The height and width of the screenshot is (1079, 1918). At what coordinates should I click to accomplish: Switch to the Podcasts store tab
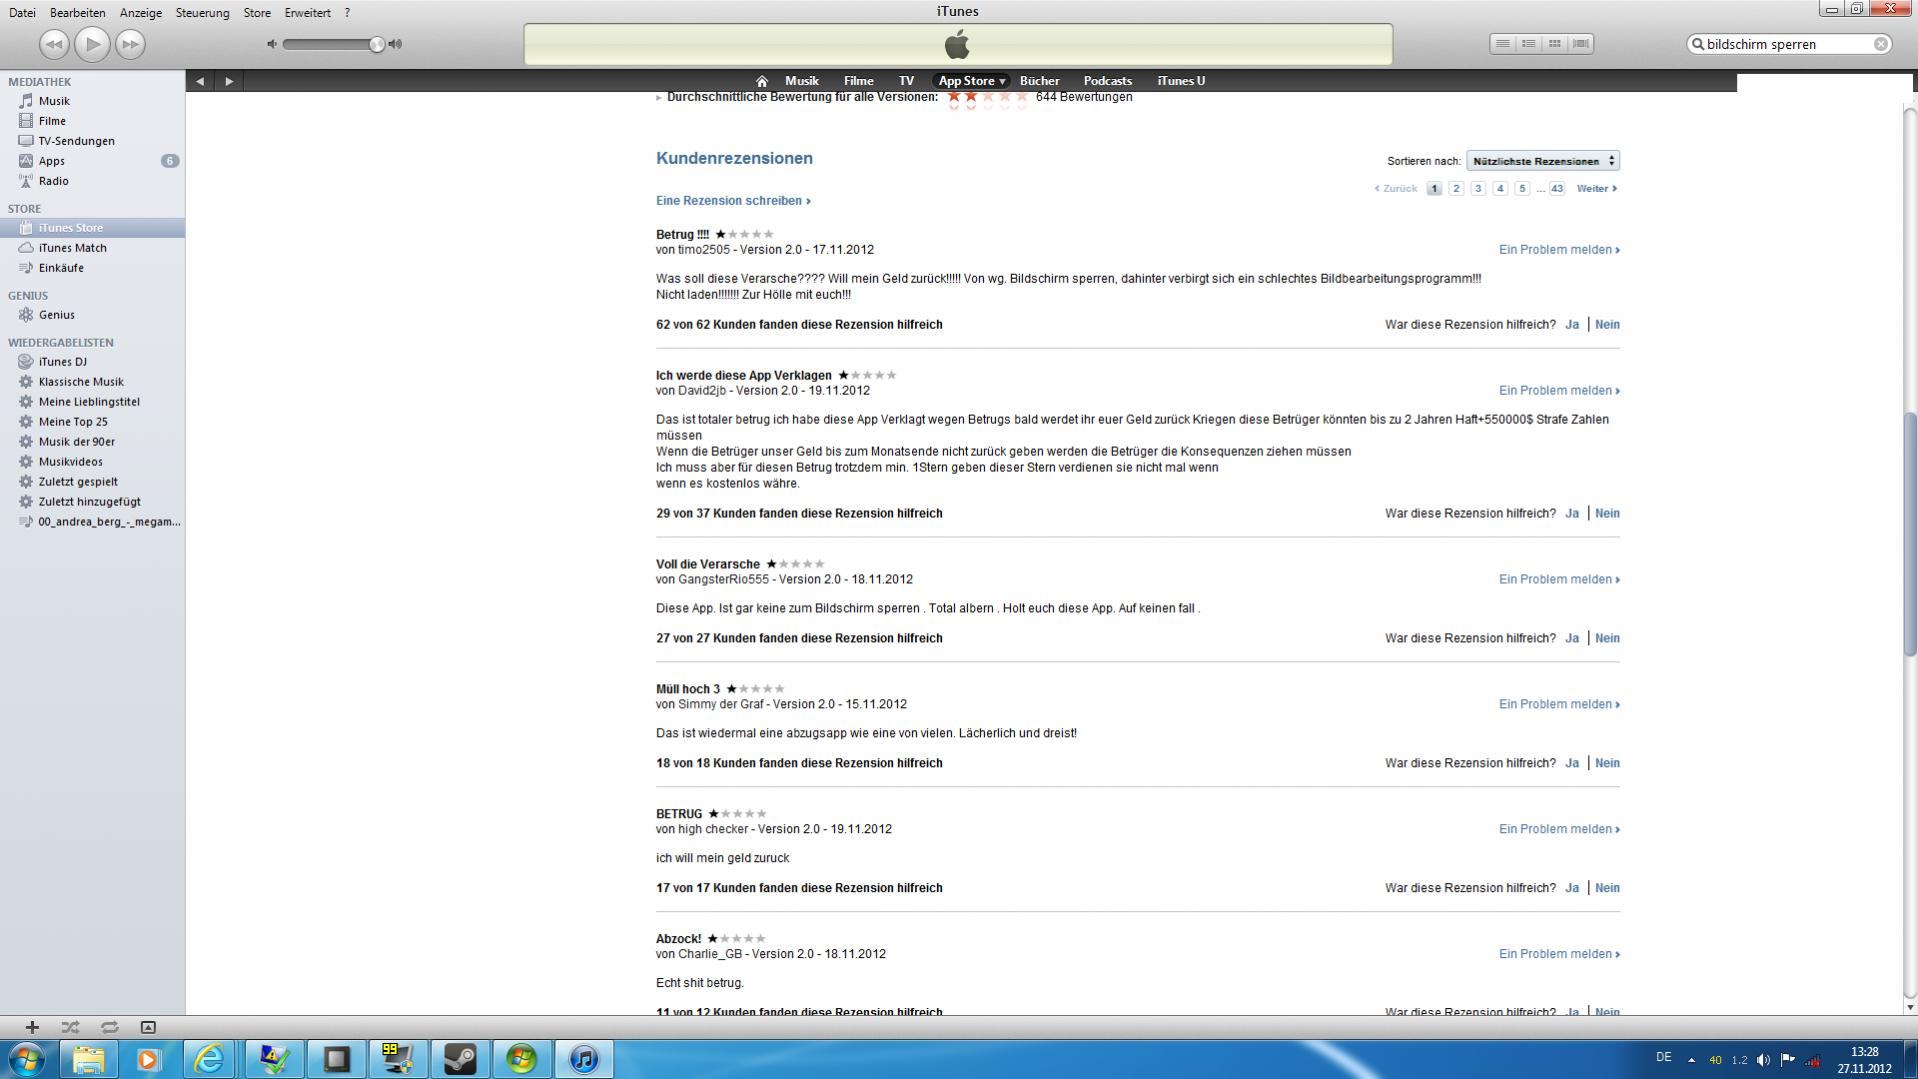tap(1108, 81)
